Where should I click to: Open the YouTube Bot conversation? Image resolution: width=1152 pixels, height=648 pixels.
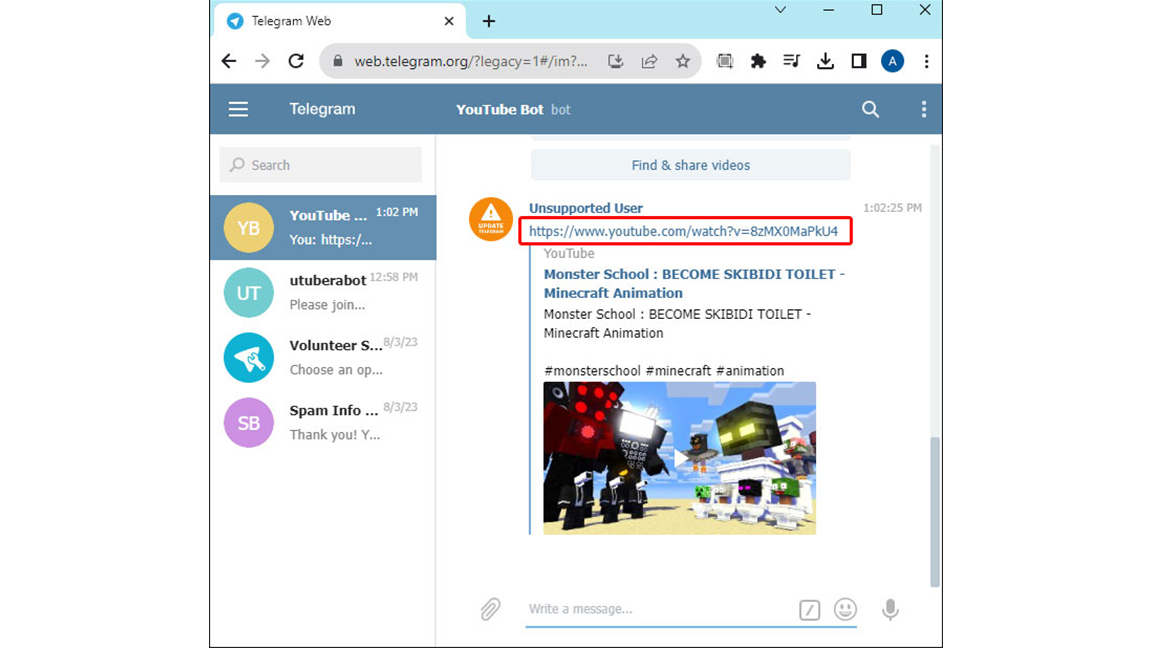coord(323,227)
